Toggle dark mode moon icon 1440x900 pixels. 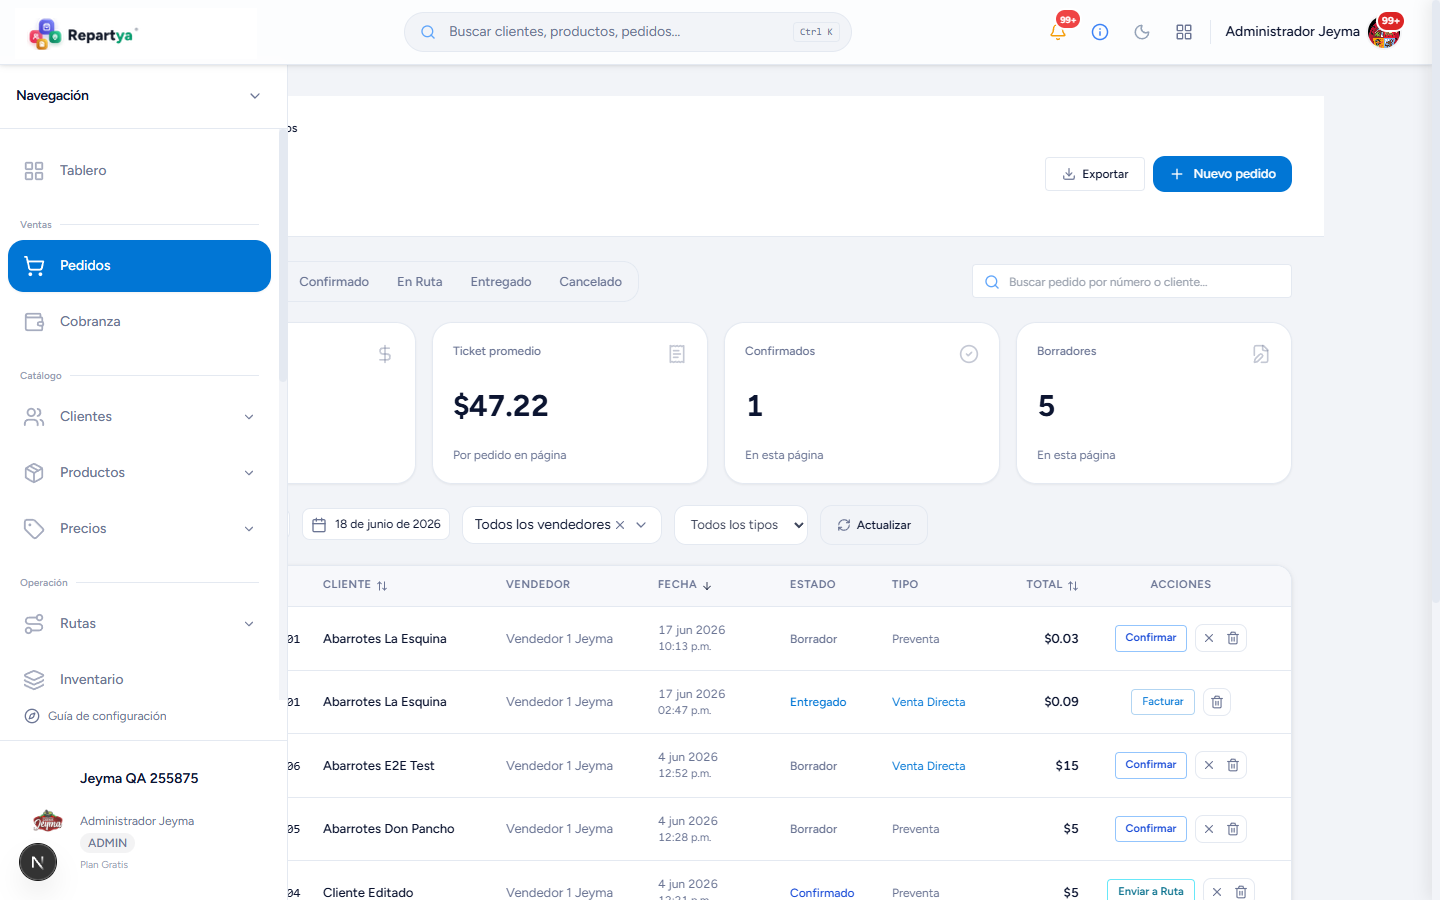coord(1142,32)
